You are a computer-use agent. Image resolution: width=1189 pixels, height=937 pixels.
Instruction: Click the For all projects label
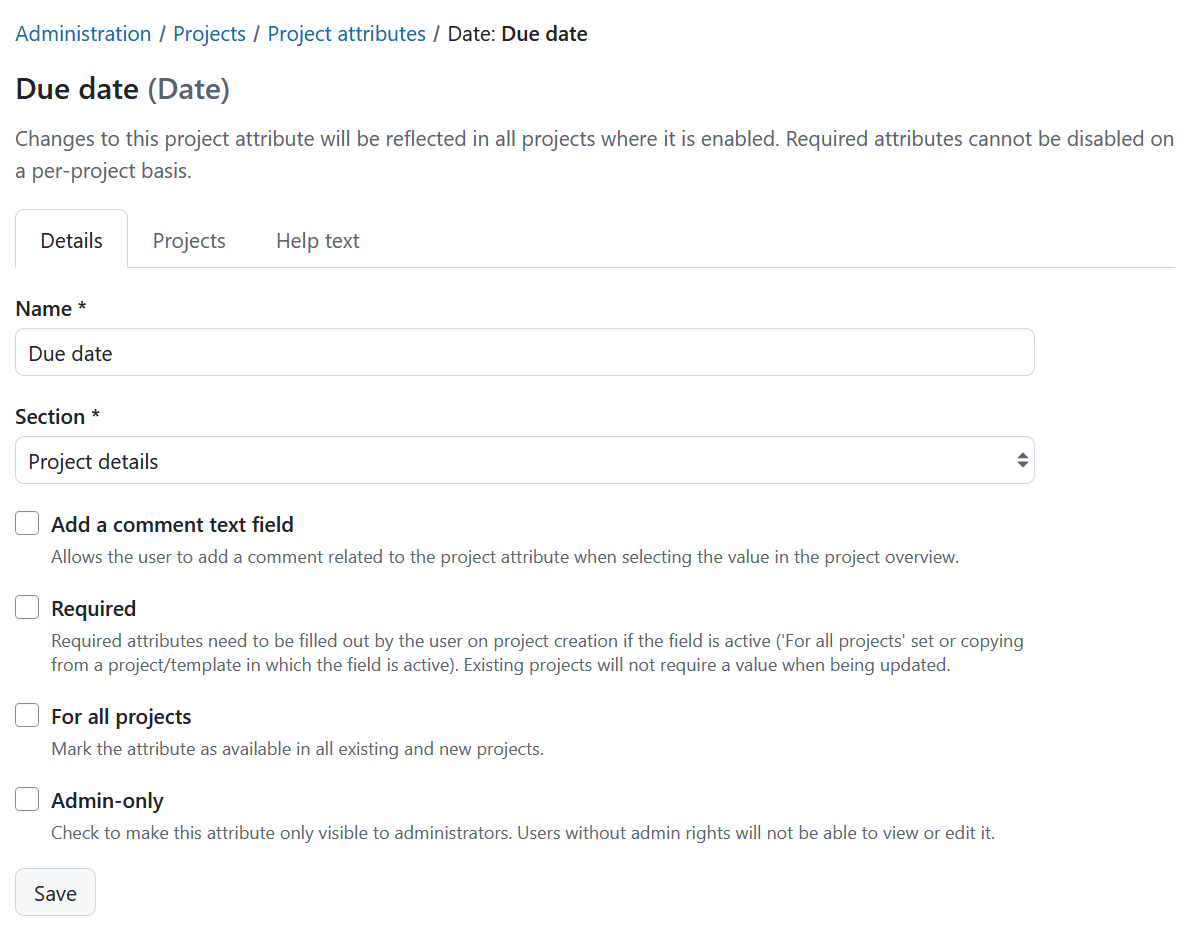(121, 717)
